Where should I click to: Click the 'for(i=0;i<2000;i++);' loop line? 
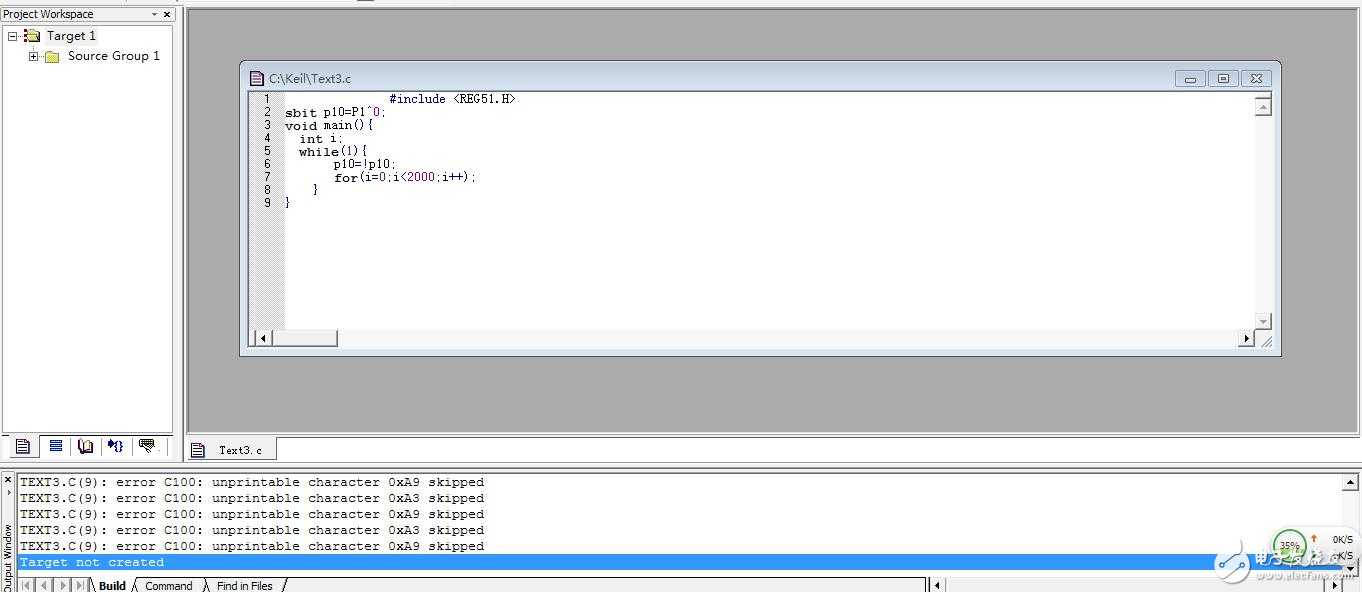click(405, 177)
